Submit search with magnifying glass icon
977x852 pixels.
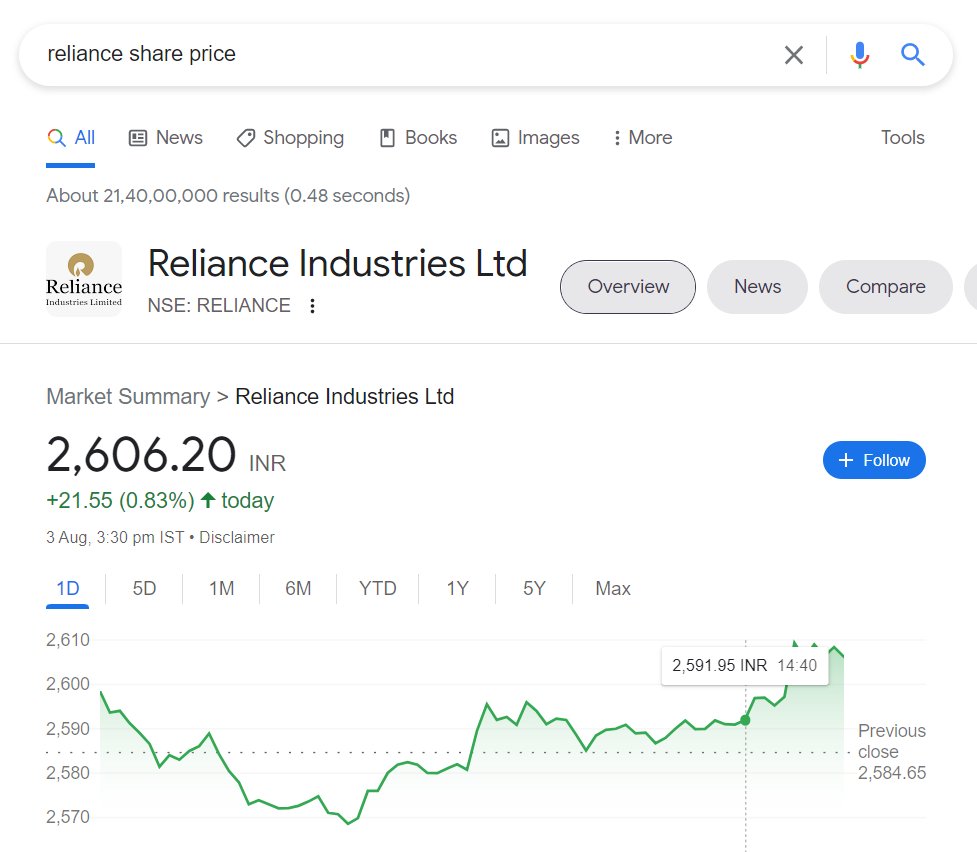[912, 55]
